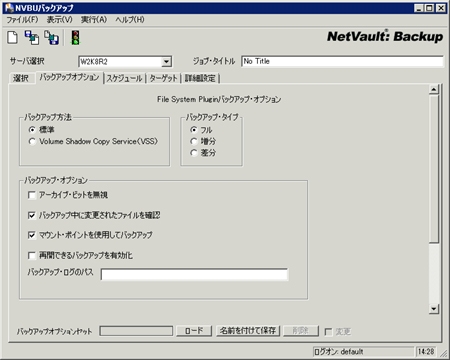Viewport: 450px width, 360px height.
Task: Click the scrollbar up arrow
Action: point(433,89)
